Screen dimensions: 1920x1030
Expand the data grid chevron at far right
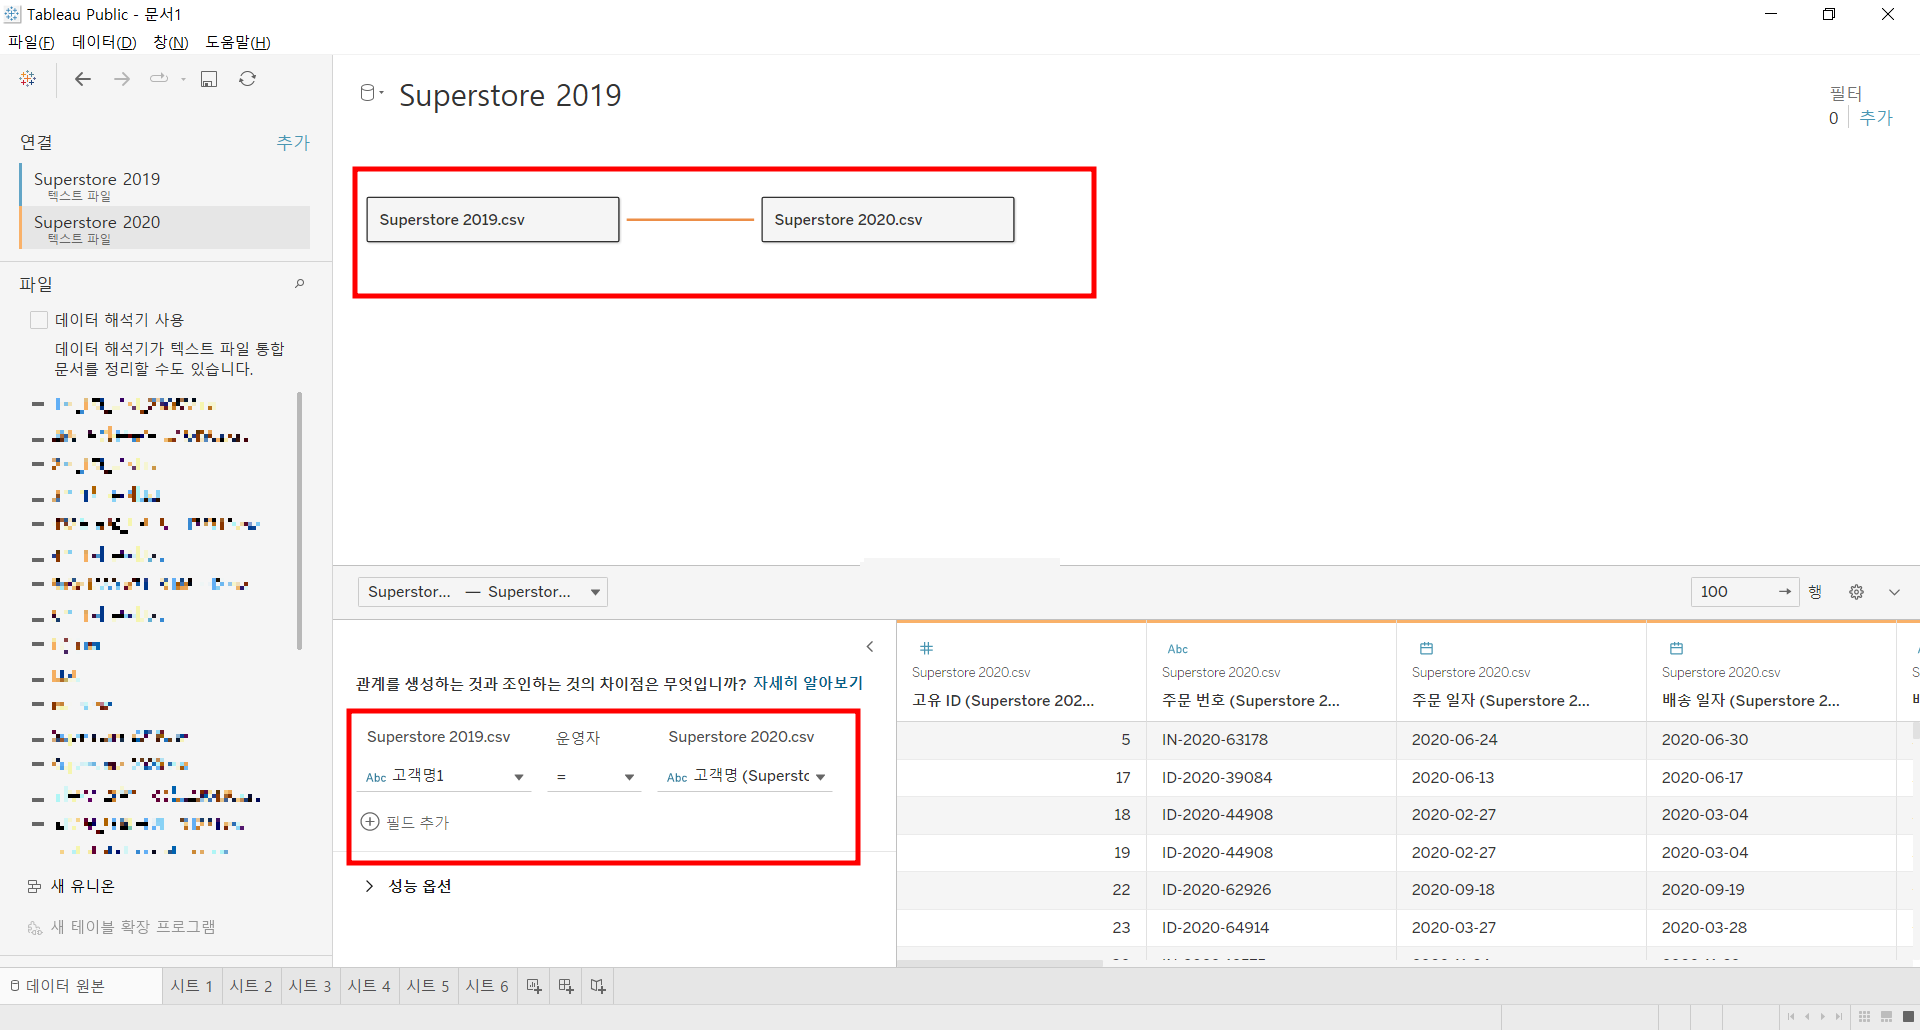tap(1894, 592)
